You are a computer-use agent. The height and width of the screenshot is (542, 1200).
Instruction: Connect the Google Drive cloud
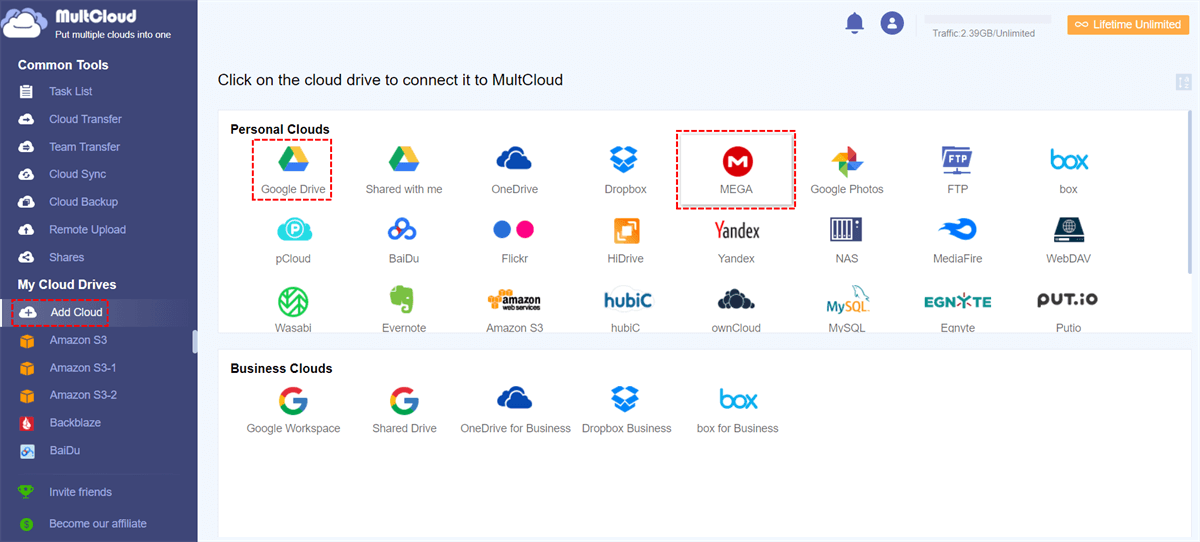(x=292, y=169)
